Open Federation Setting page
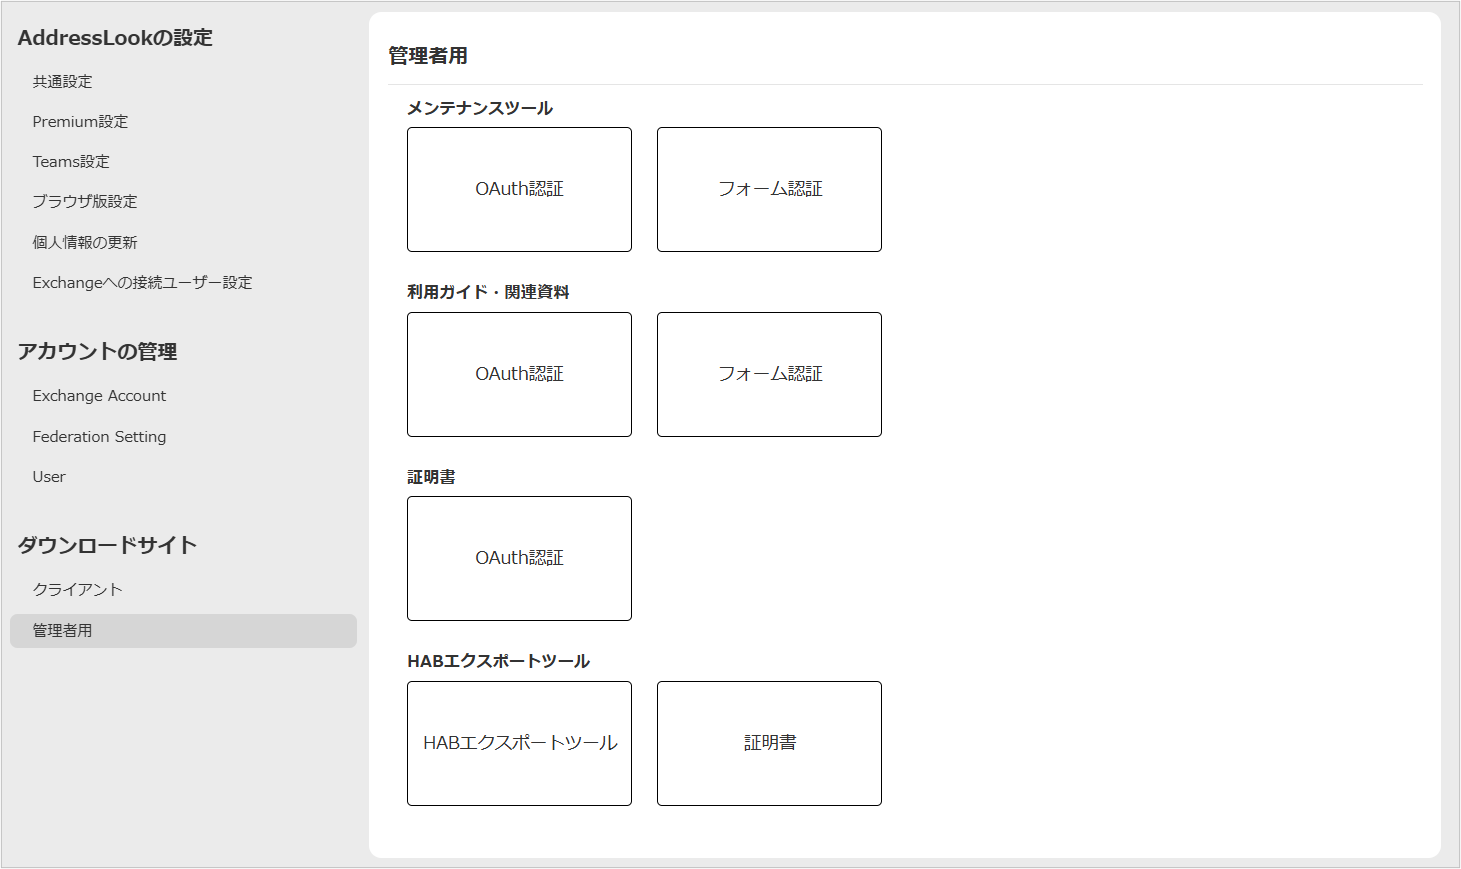This screenshot has width=1461, height=869. 99,437
